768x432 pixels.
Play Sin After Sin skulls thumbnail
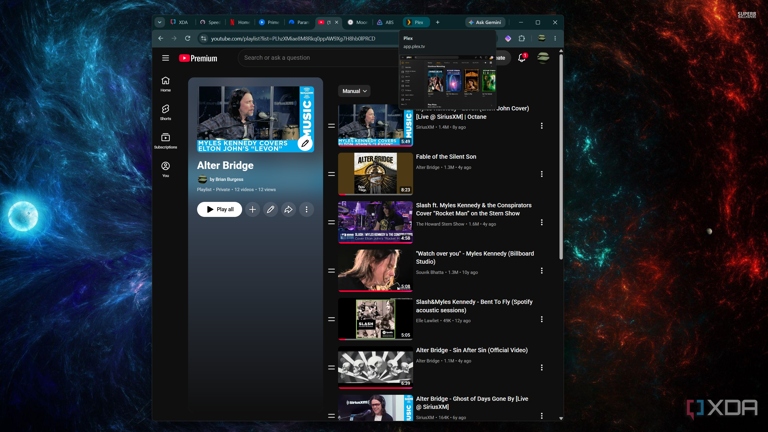coord(375,367)
